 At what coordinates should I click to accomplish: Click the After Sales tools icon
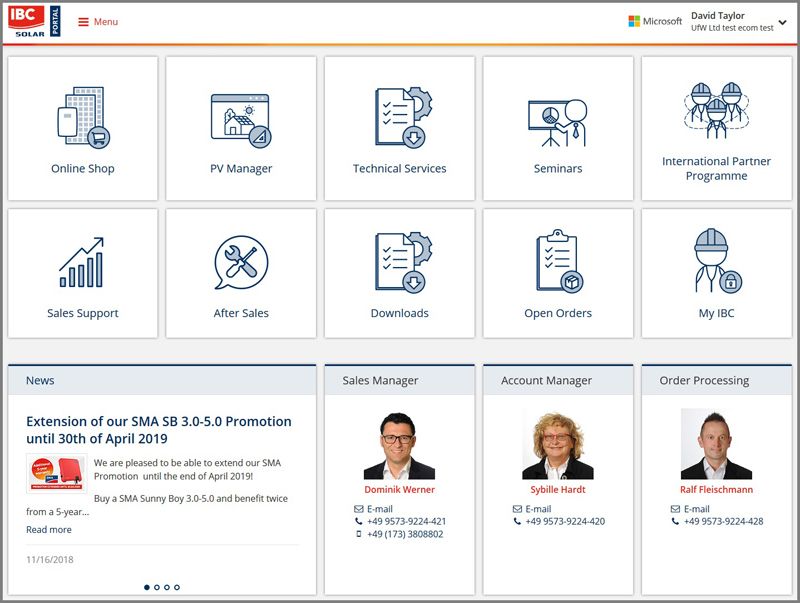coord(241,262)
